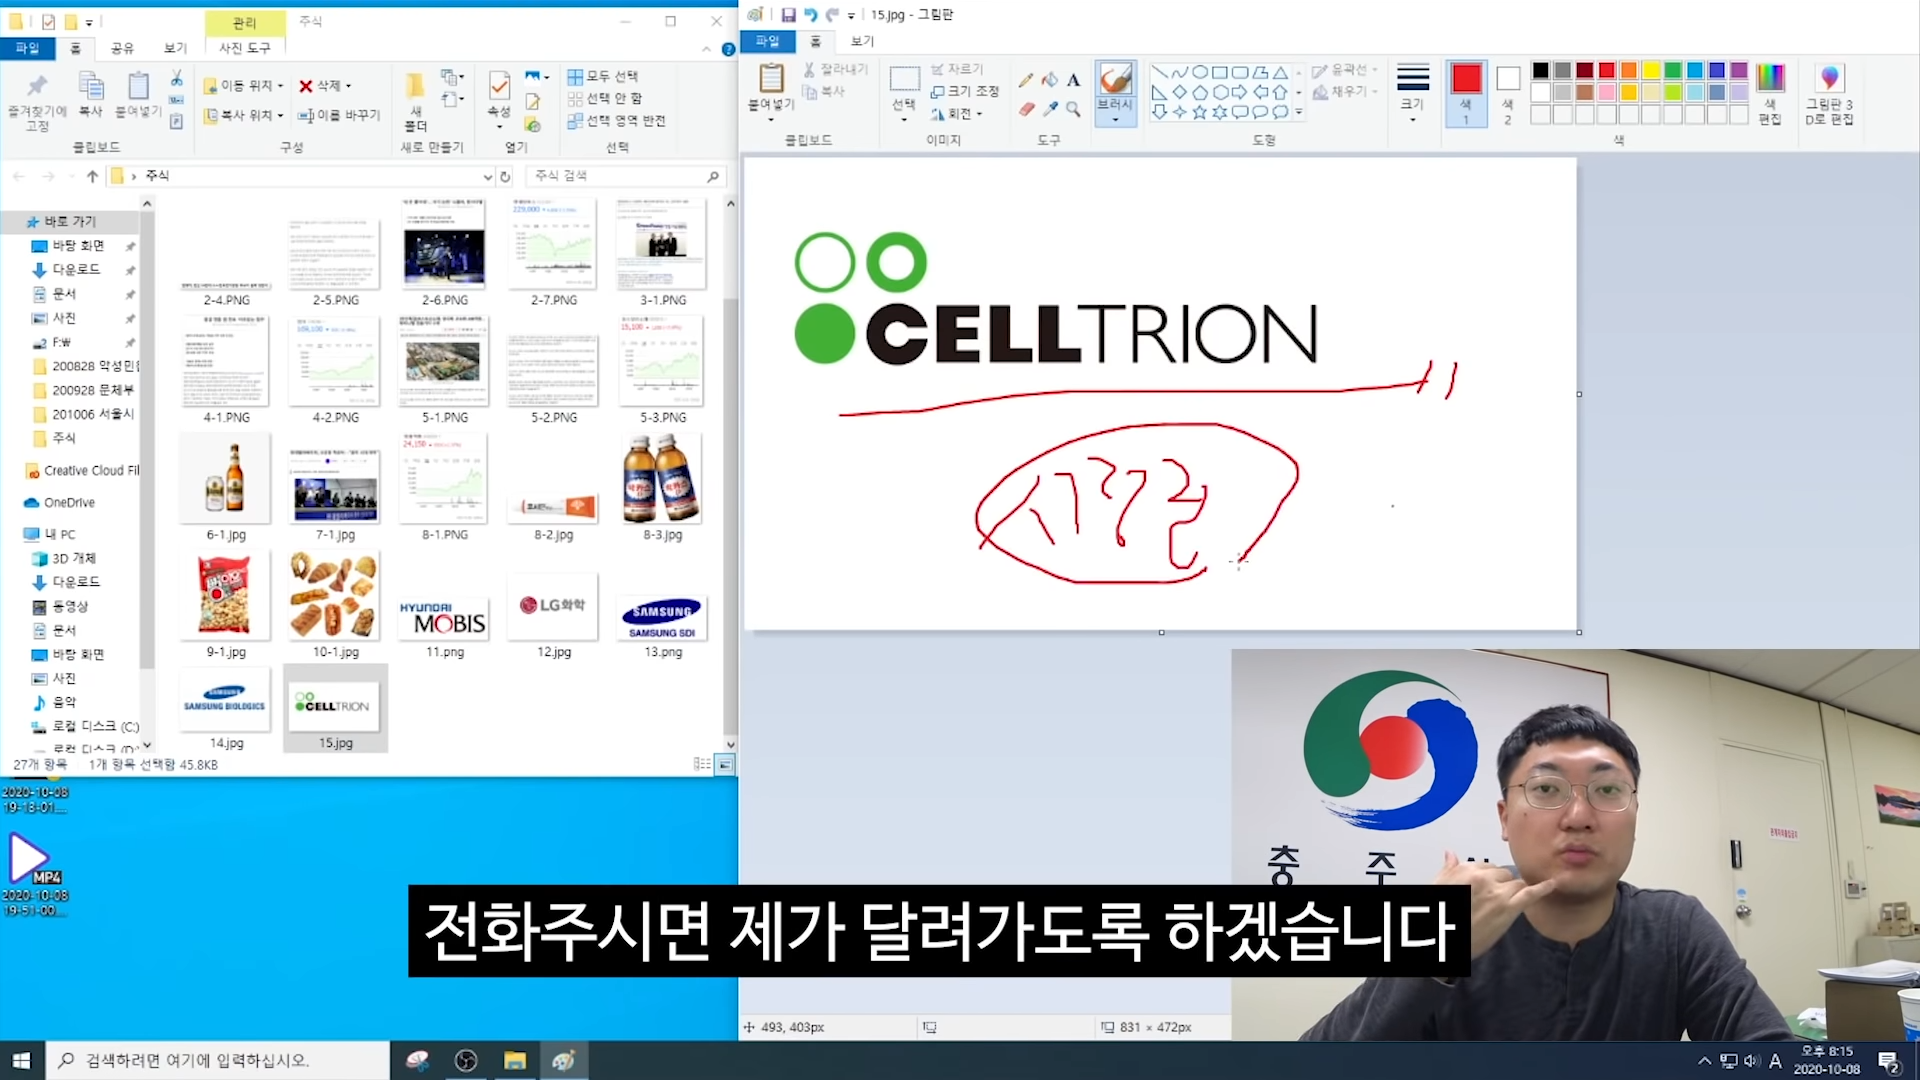Click Invert selection (선택 영역 반전) button

616,120
